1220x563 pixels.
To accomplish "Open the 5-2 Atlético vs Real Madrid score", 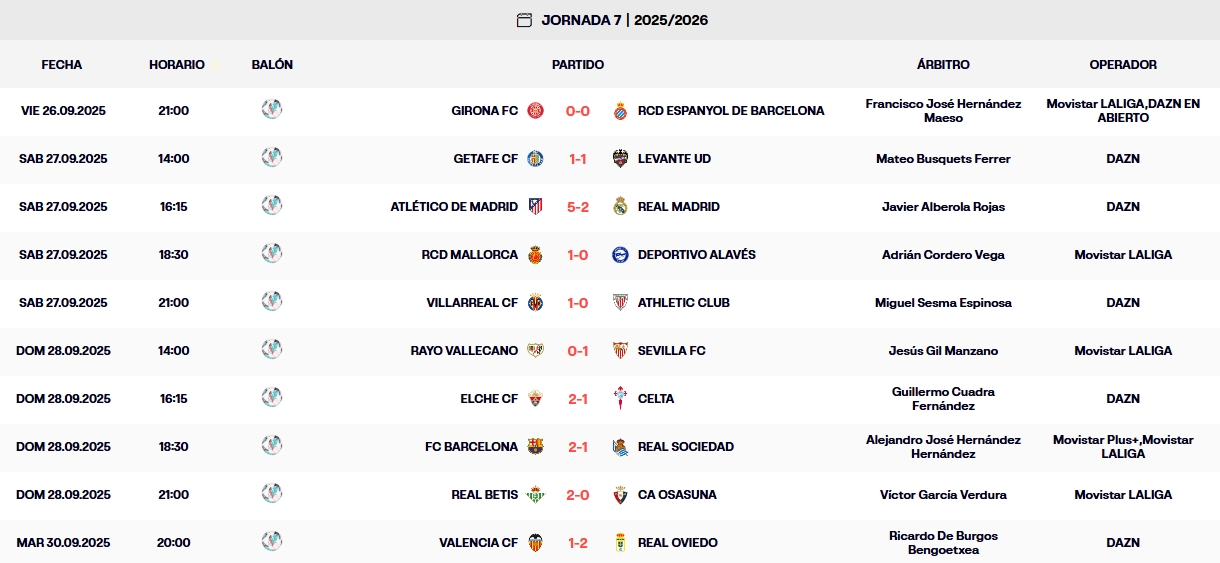I will [578, 207].
